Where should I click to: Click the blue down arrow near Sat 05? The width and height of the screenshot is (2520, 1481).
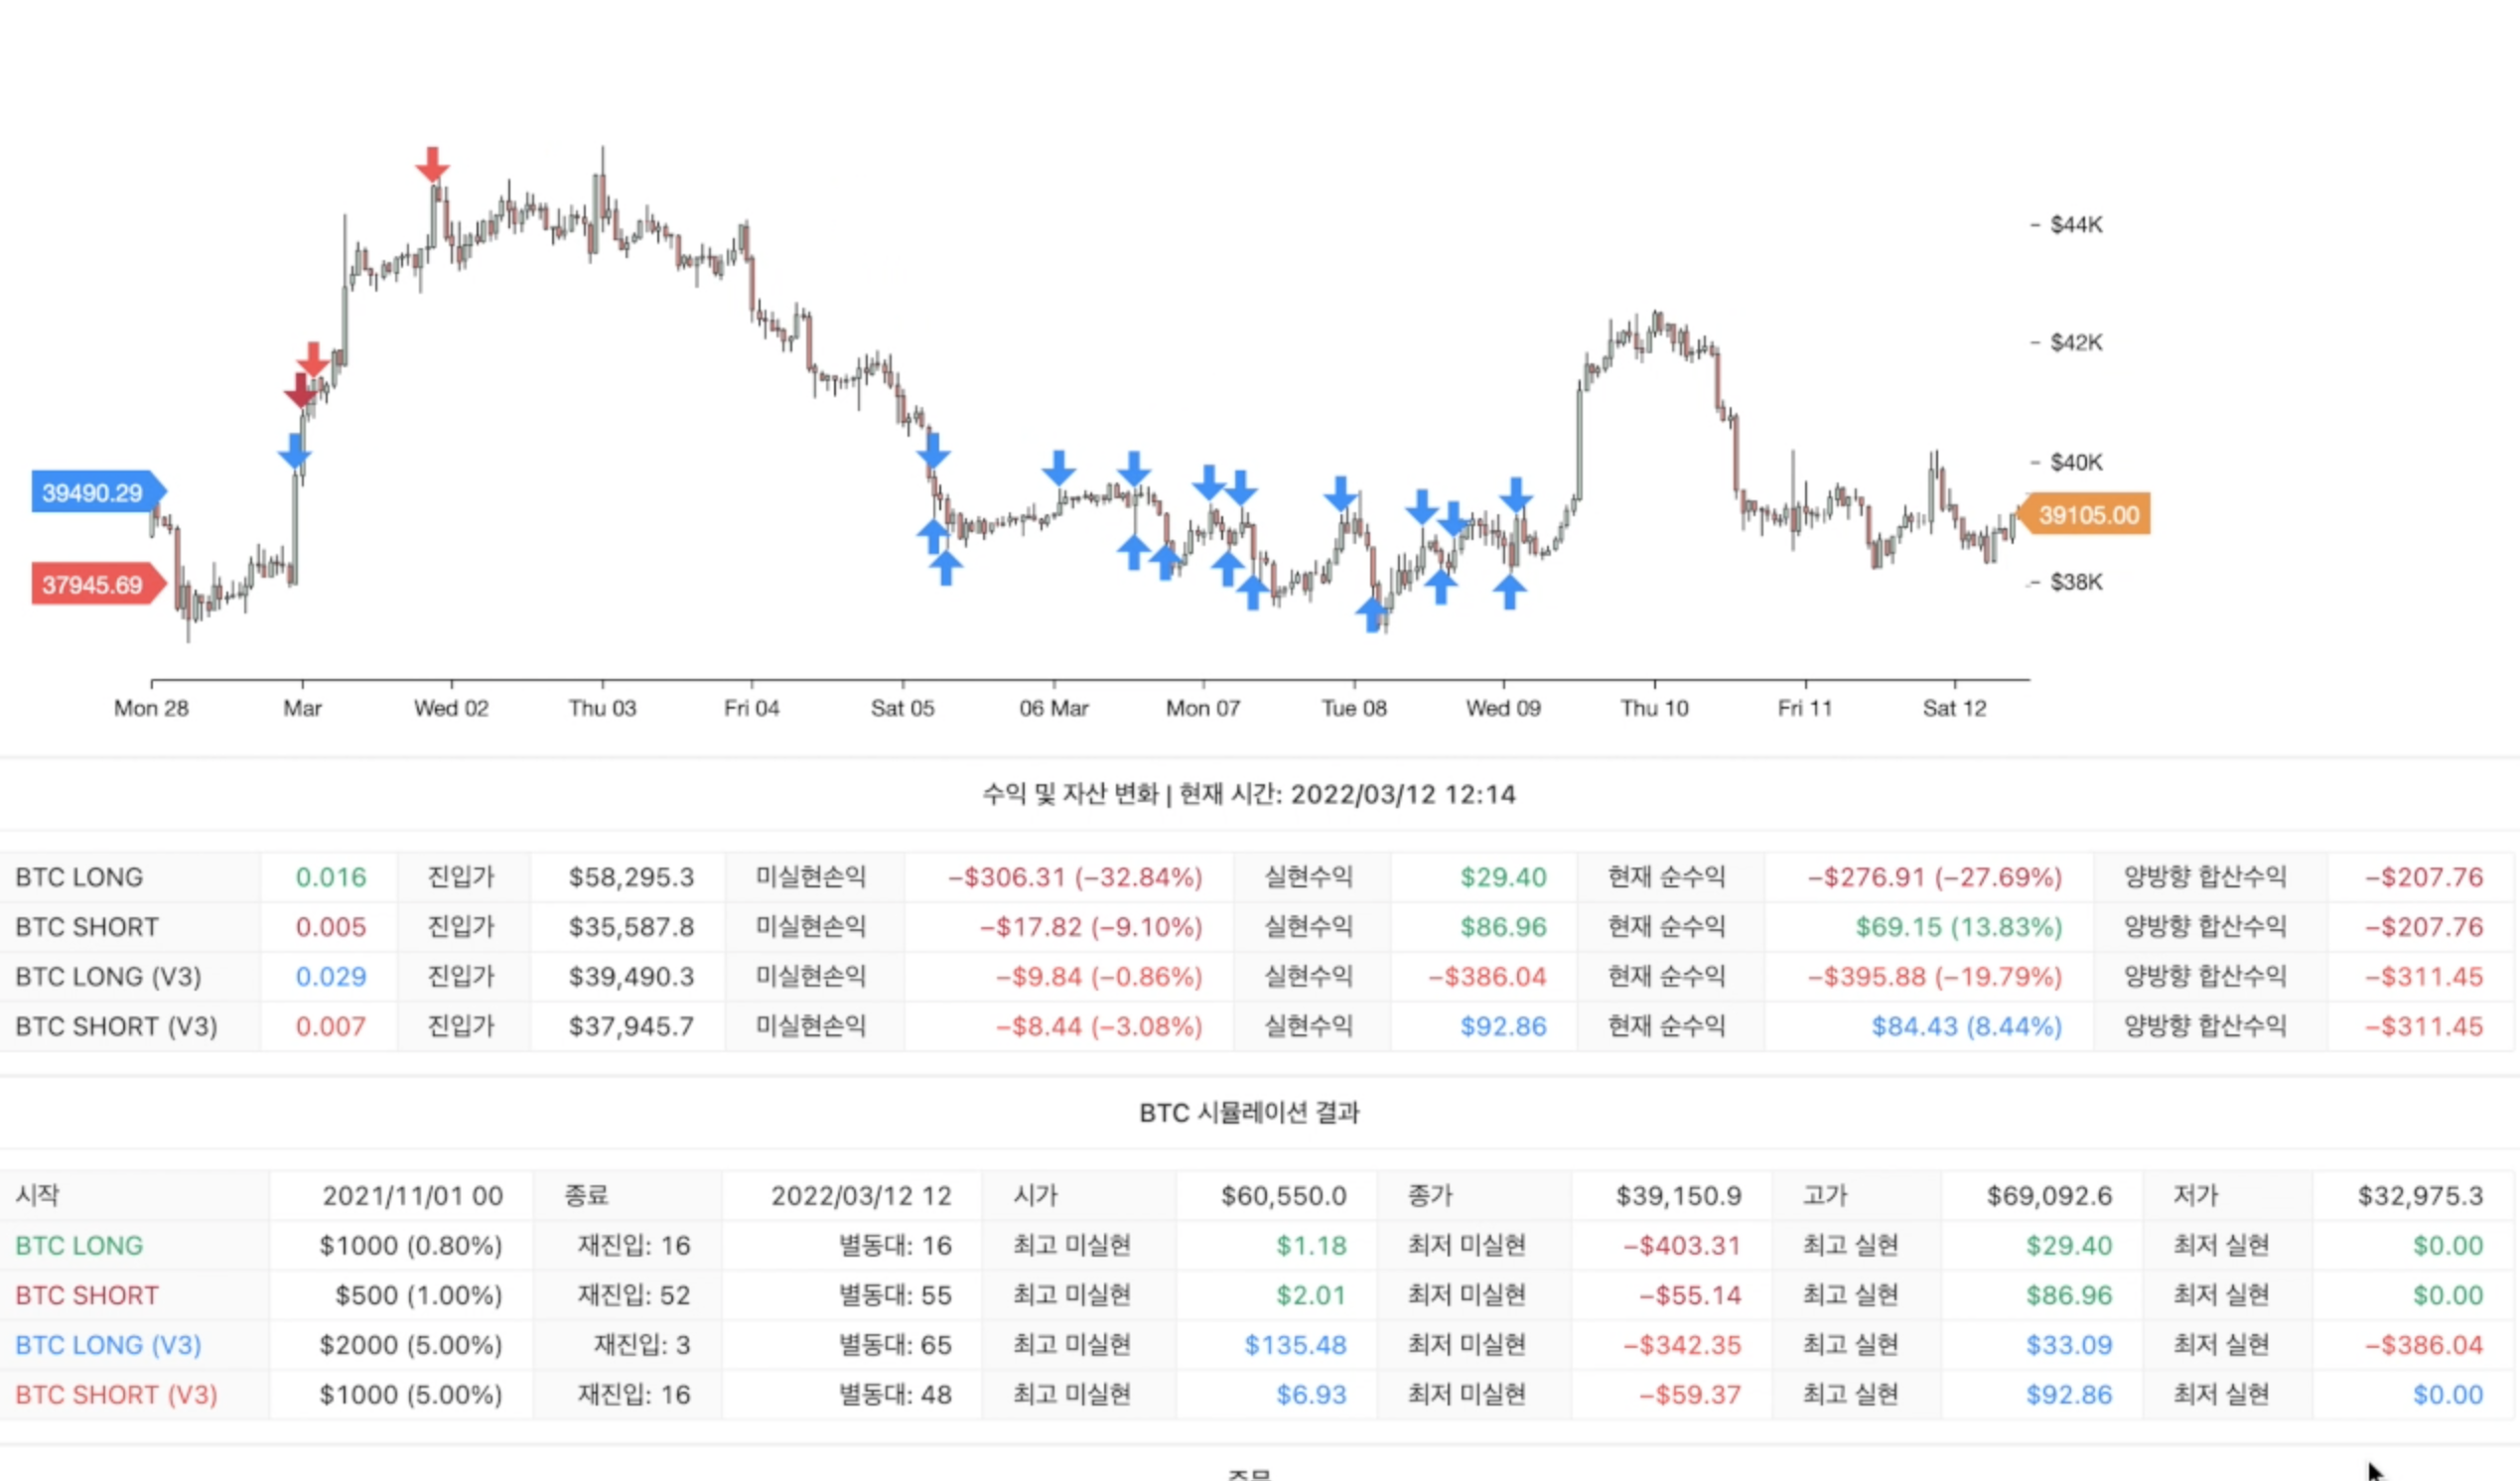click(x=933, y=451)
